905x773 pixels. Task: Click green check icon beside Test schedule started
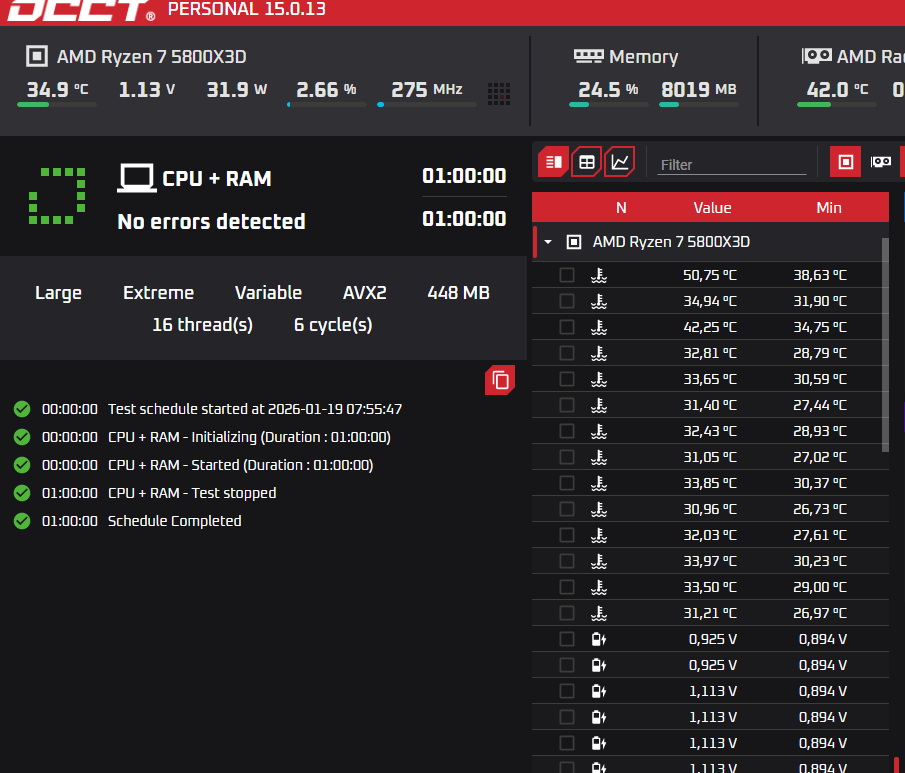point(22,409)
